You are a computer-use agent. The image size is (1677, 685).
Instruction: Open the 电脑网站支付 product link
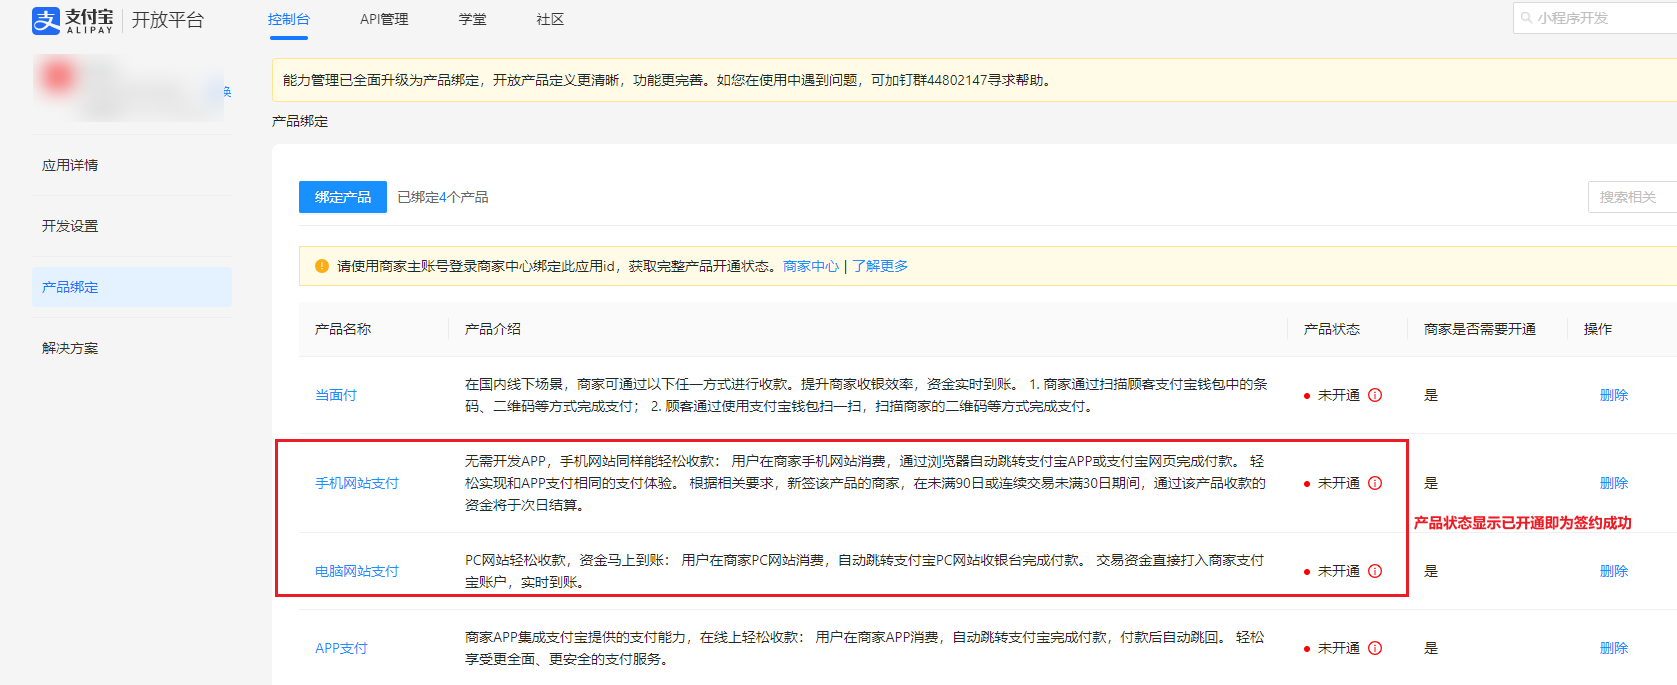coord(357,571)
